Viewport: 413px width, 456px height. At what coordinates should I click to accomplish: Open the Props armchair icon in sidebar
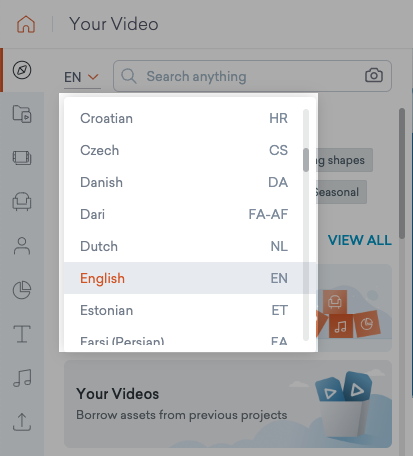[x=22, y=201]
